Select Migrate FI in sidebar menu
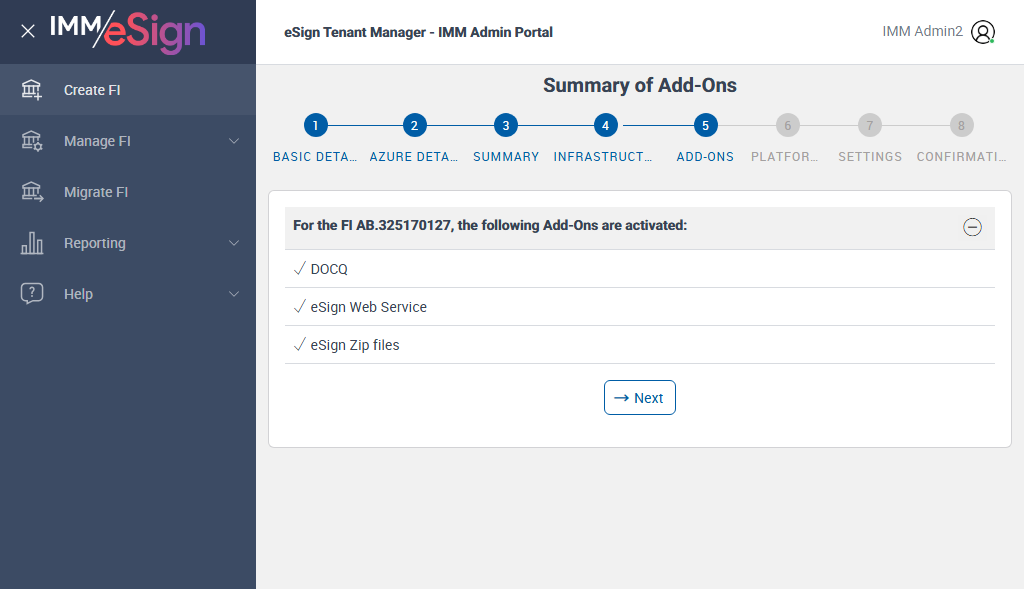Image resolution: width=1024 pixels, height=589 pixels. click(x=96, y=192)
